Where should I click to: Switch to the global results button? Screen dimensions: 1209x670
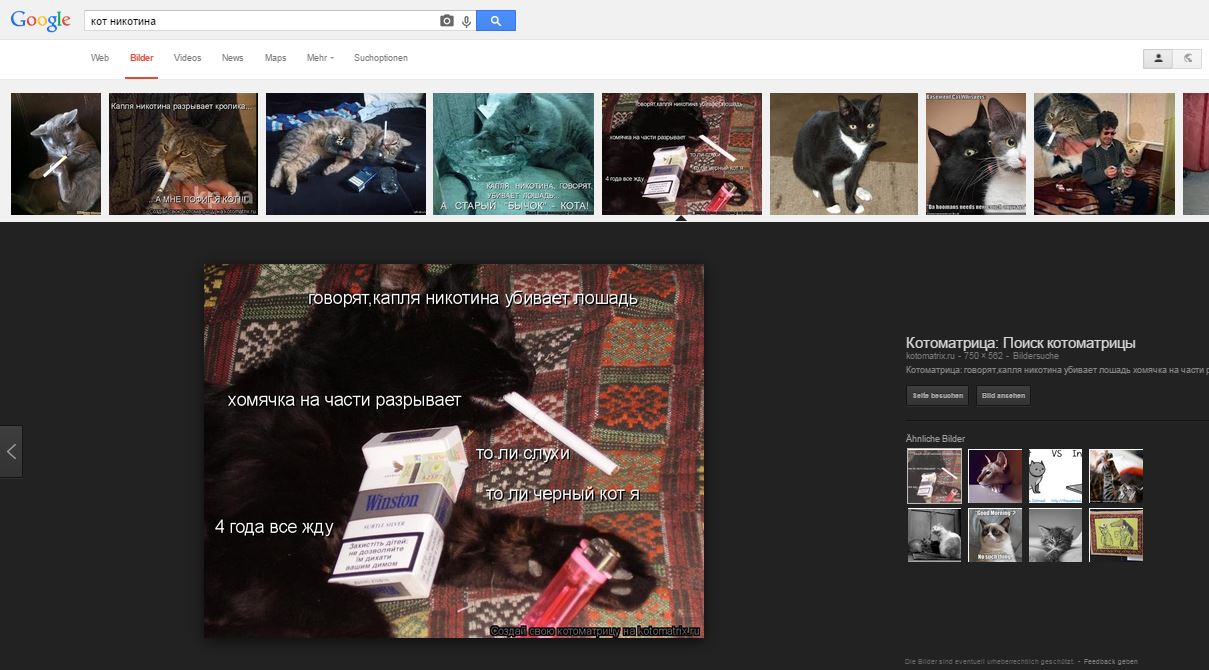(x=1187, y=58)
